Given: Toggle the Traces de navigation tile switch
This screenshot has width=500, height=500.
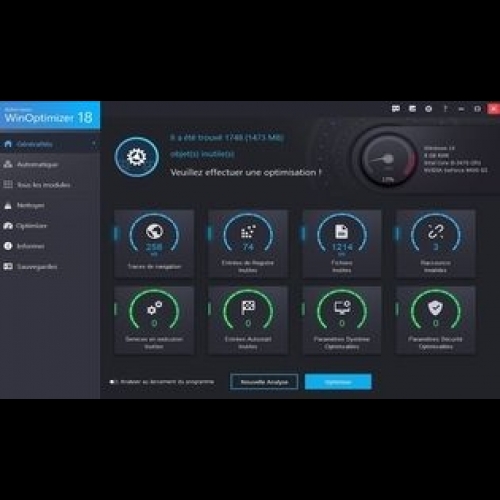Looking at the screenshot, I should click(x=116, y=233).
